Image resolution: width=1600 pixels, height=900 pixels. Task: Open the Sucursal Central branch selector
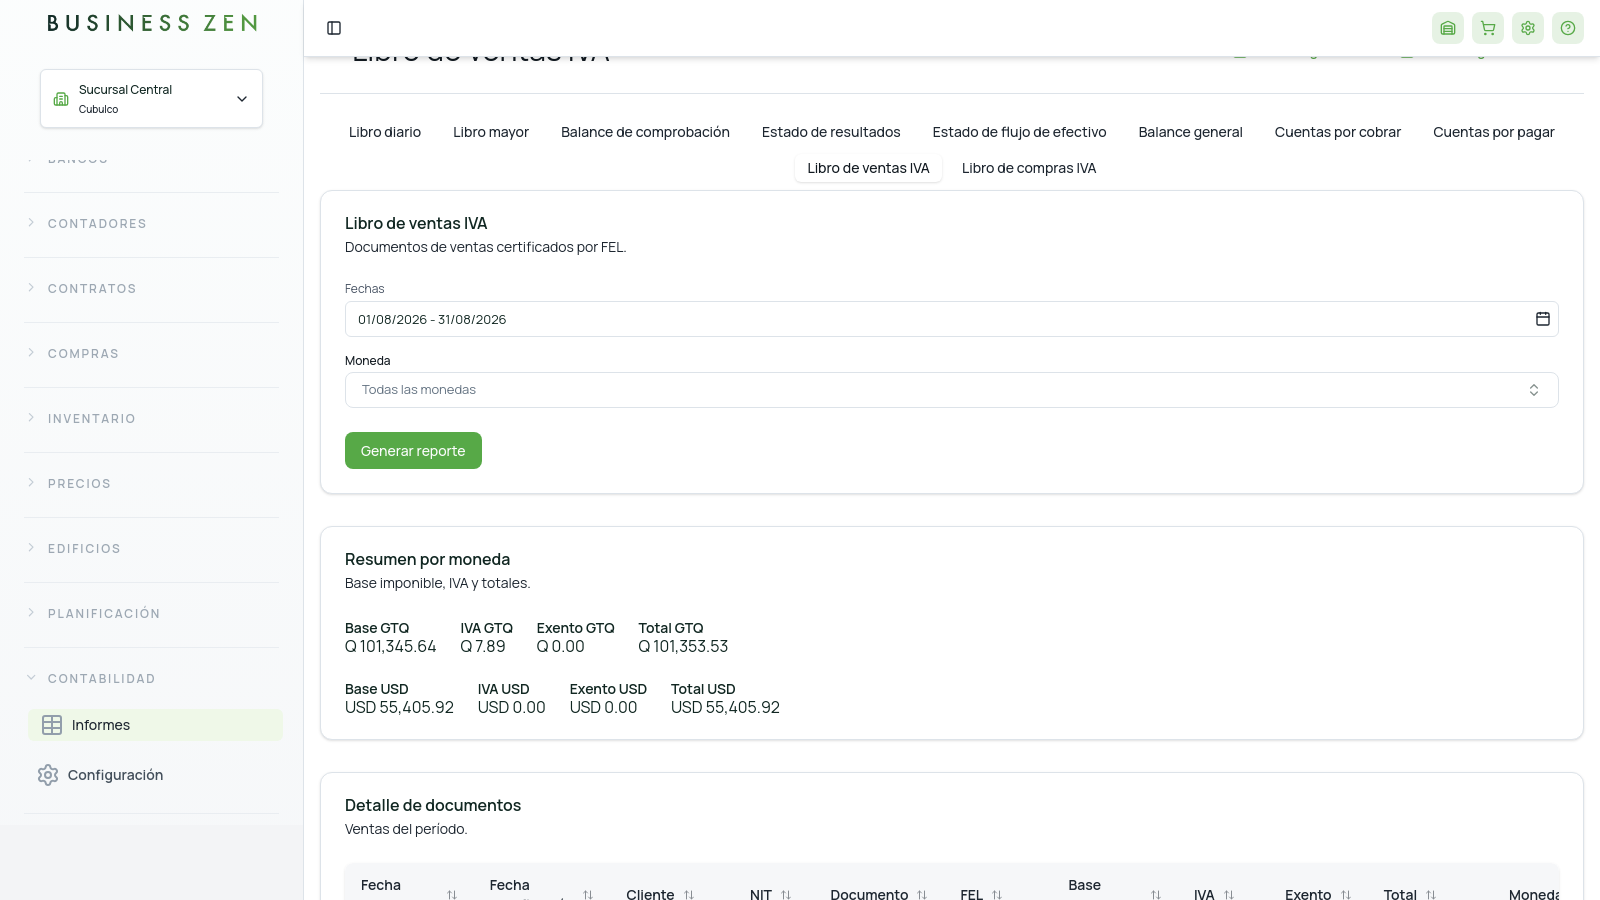click(x=151, y=99)
